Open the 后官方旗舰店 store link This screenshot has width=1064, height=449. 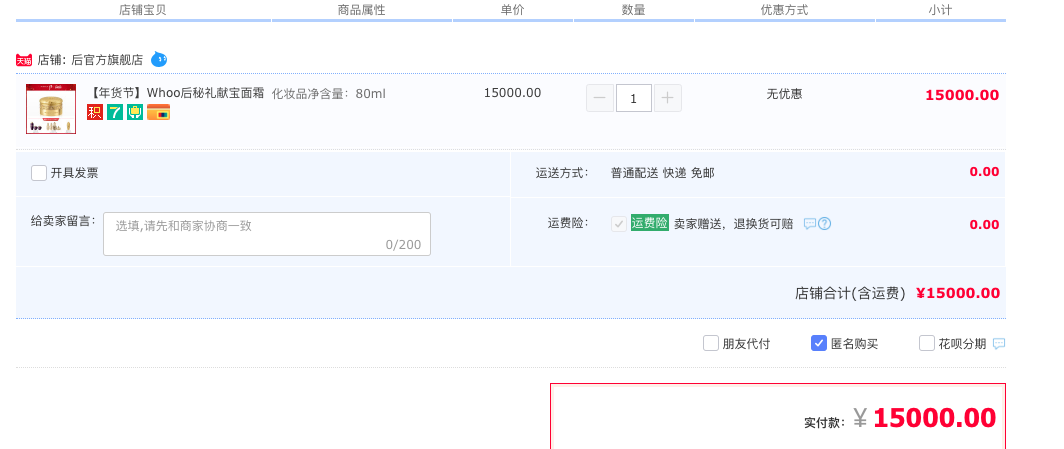point(107,60)
